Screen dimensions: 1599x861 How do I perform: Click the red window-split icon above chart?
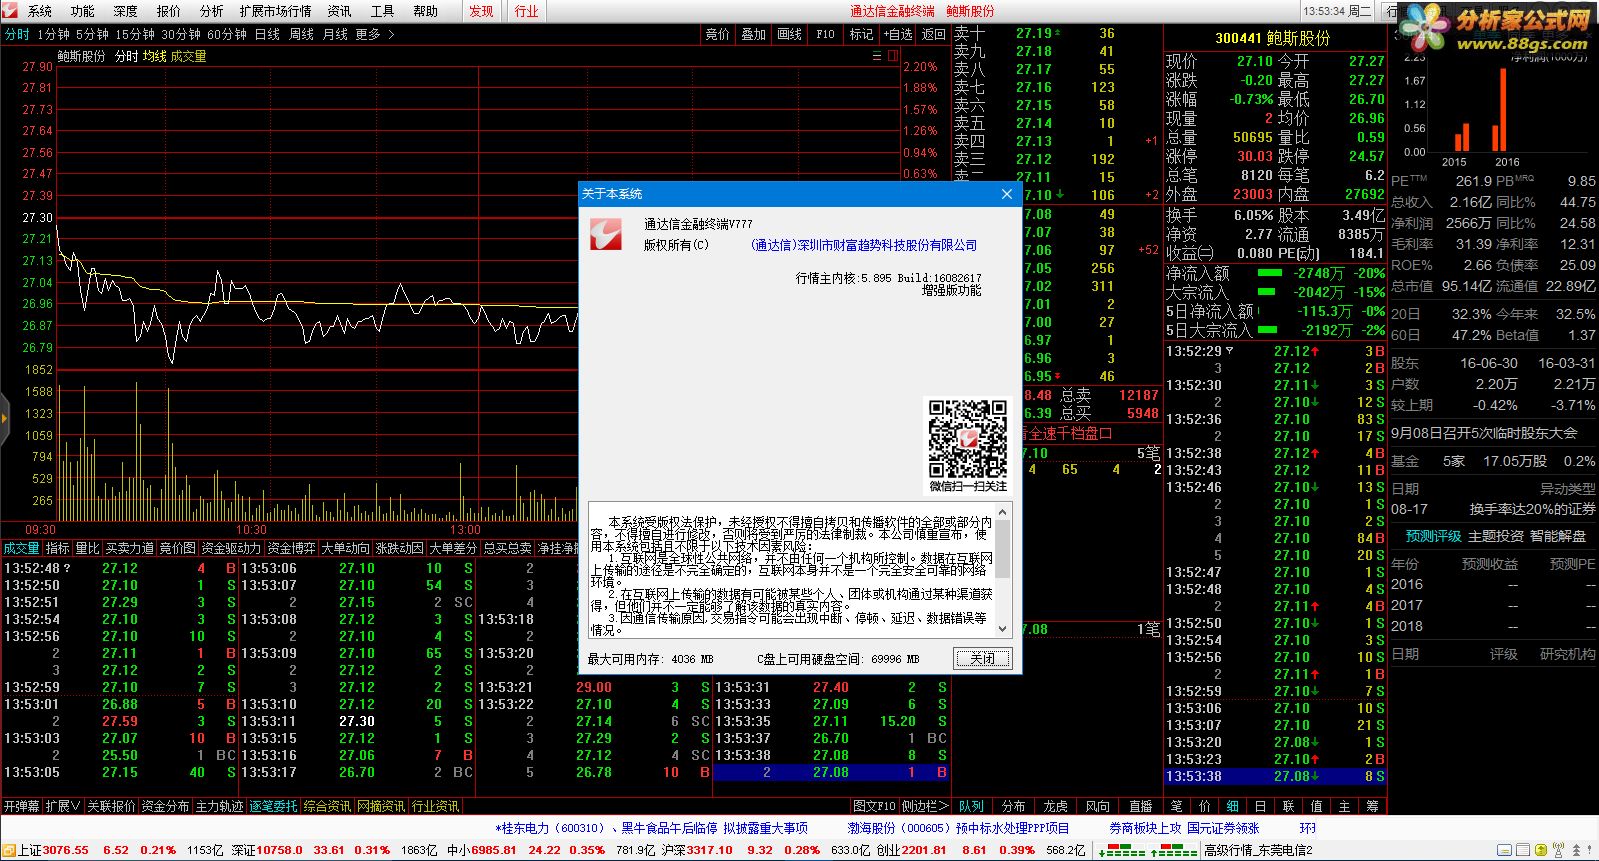tap(893, 56)
